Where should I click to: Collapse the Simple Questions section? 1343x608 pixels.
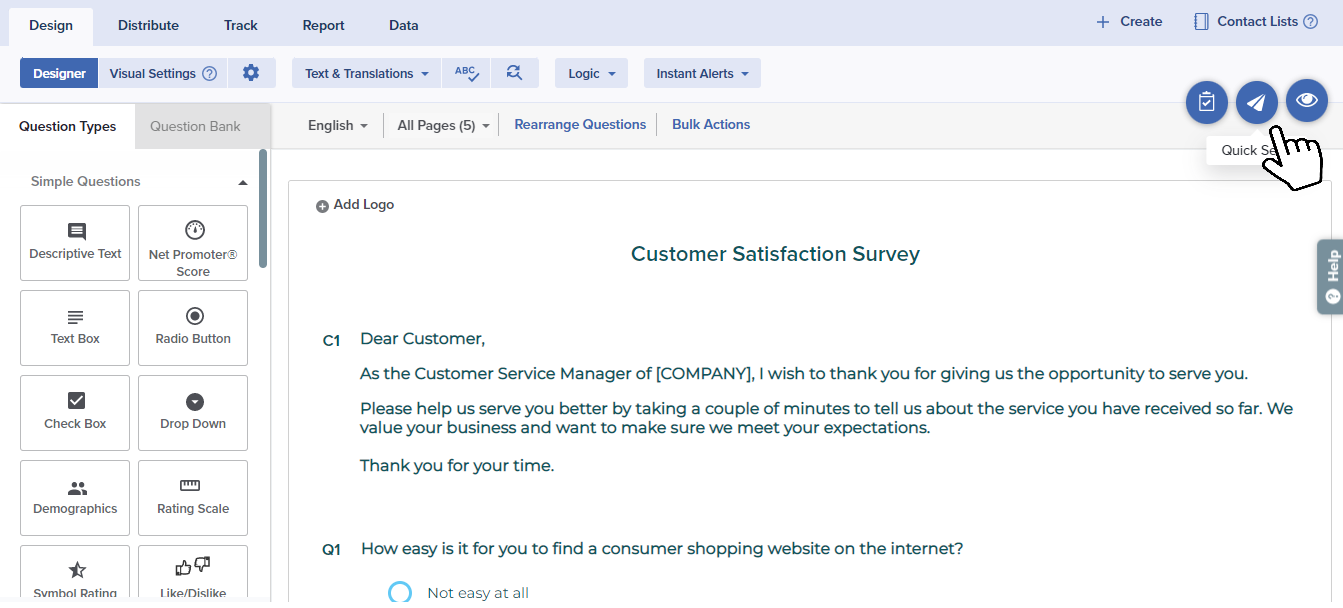click(x=242, y=182)
